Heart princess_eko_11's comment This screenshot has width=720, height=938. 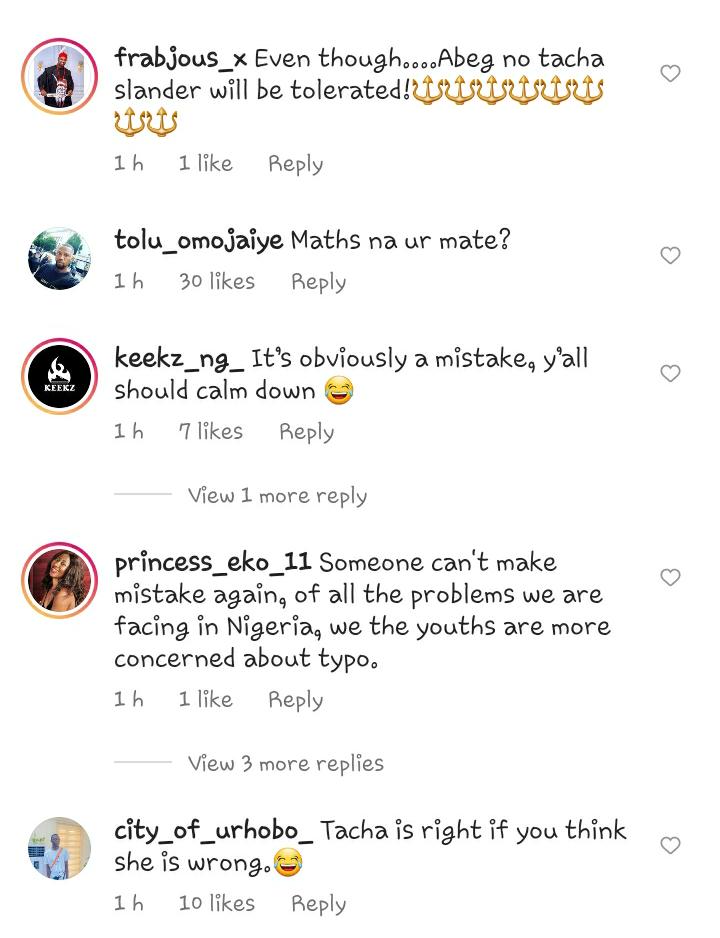tap(670, 577)
